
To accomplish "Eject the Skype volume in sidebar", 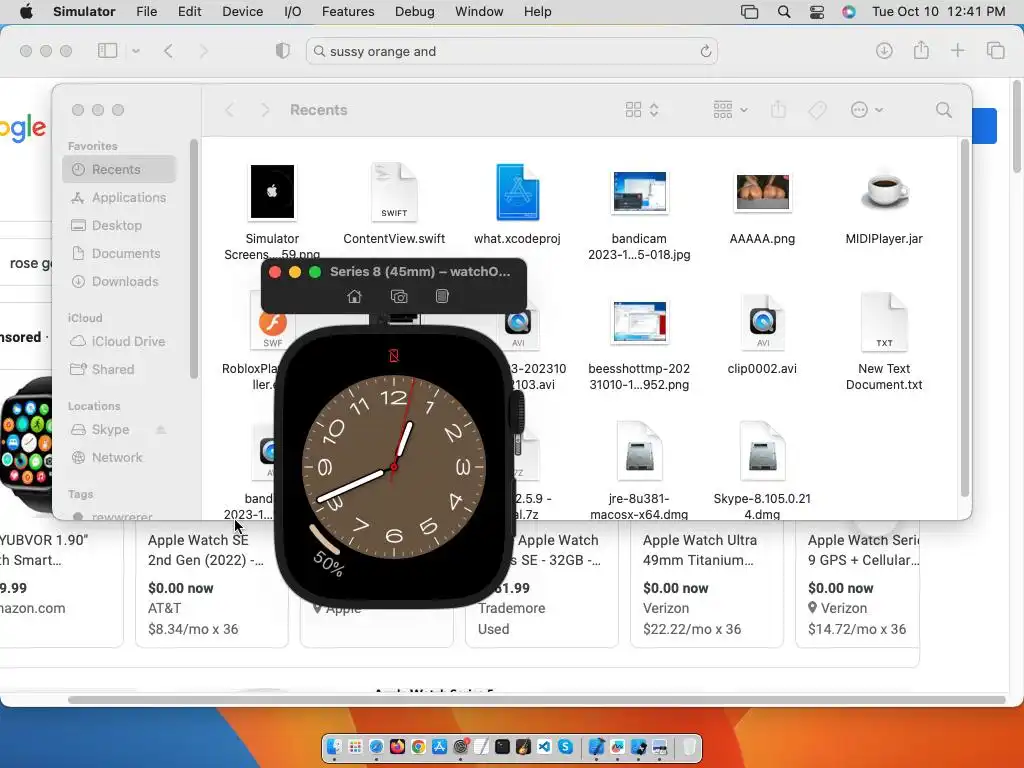I will click(161, 430).
